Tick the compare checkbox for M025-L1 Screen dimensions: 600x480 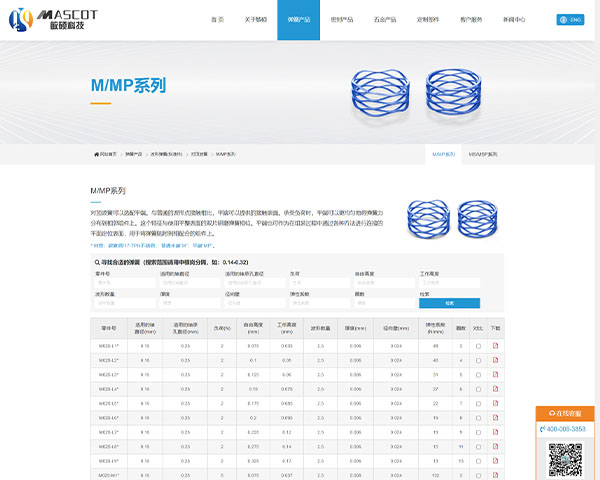[478, 346]
